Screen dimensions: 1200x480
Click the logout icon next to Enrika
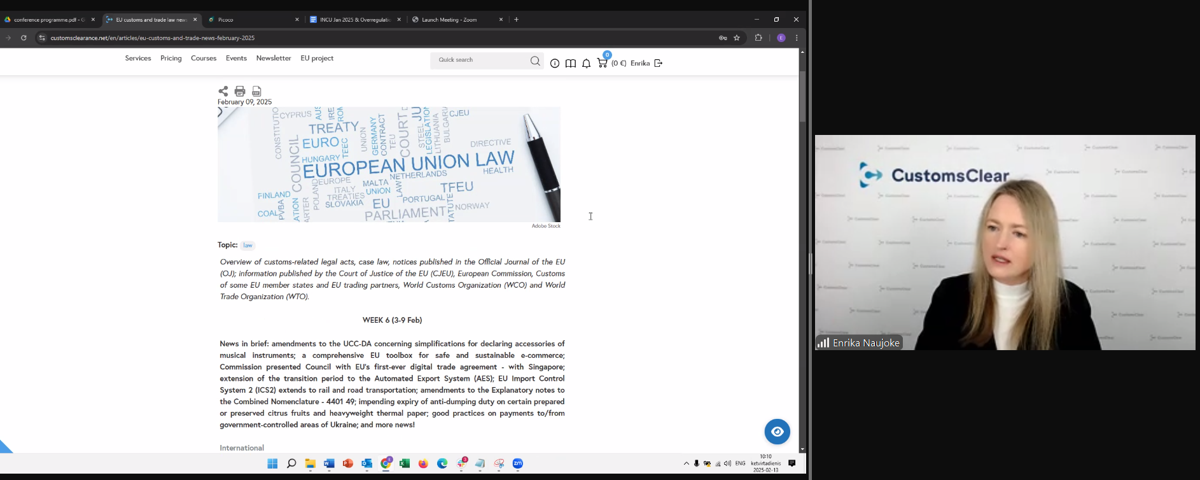658,63
